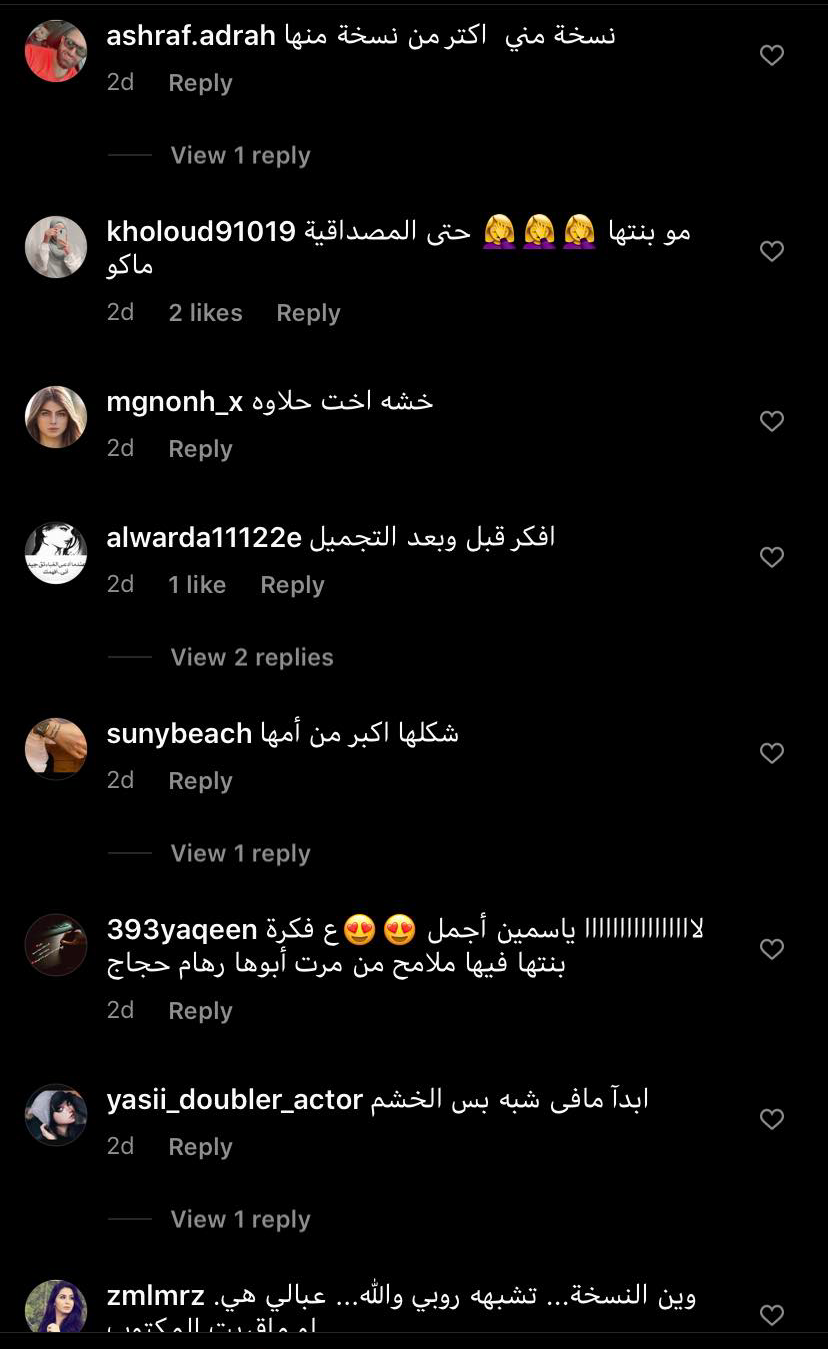Toggle the like heart on zmlmrz's comment
This screenshot has width=828, height=1349.
click(x=772, y=1314)
